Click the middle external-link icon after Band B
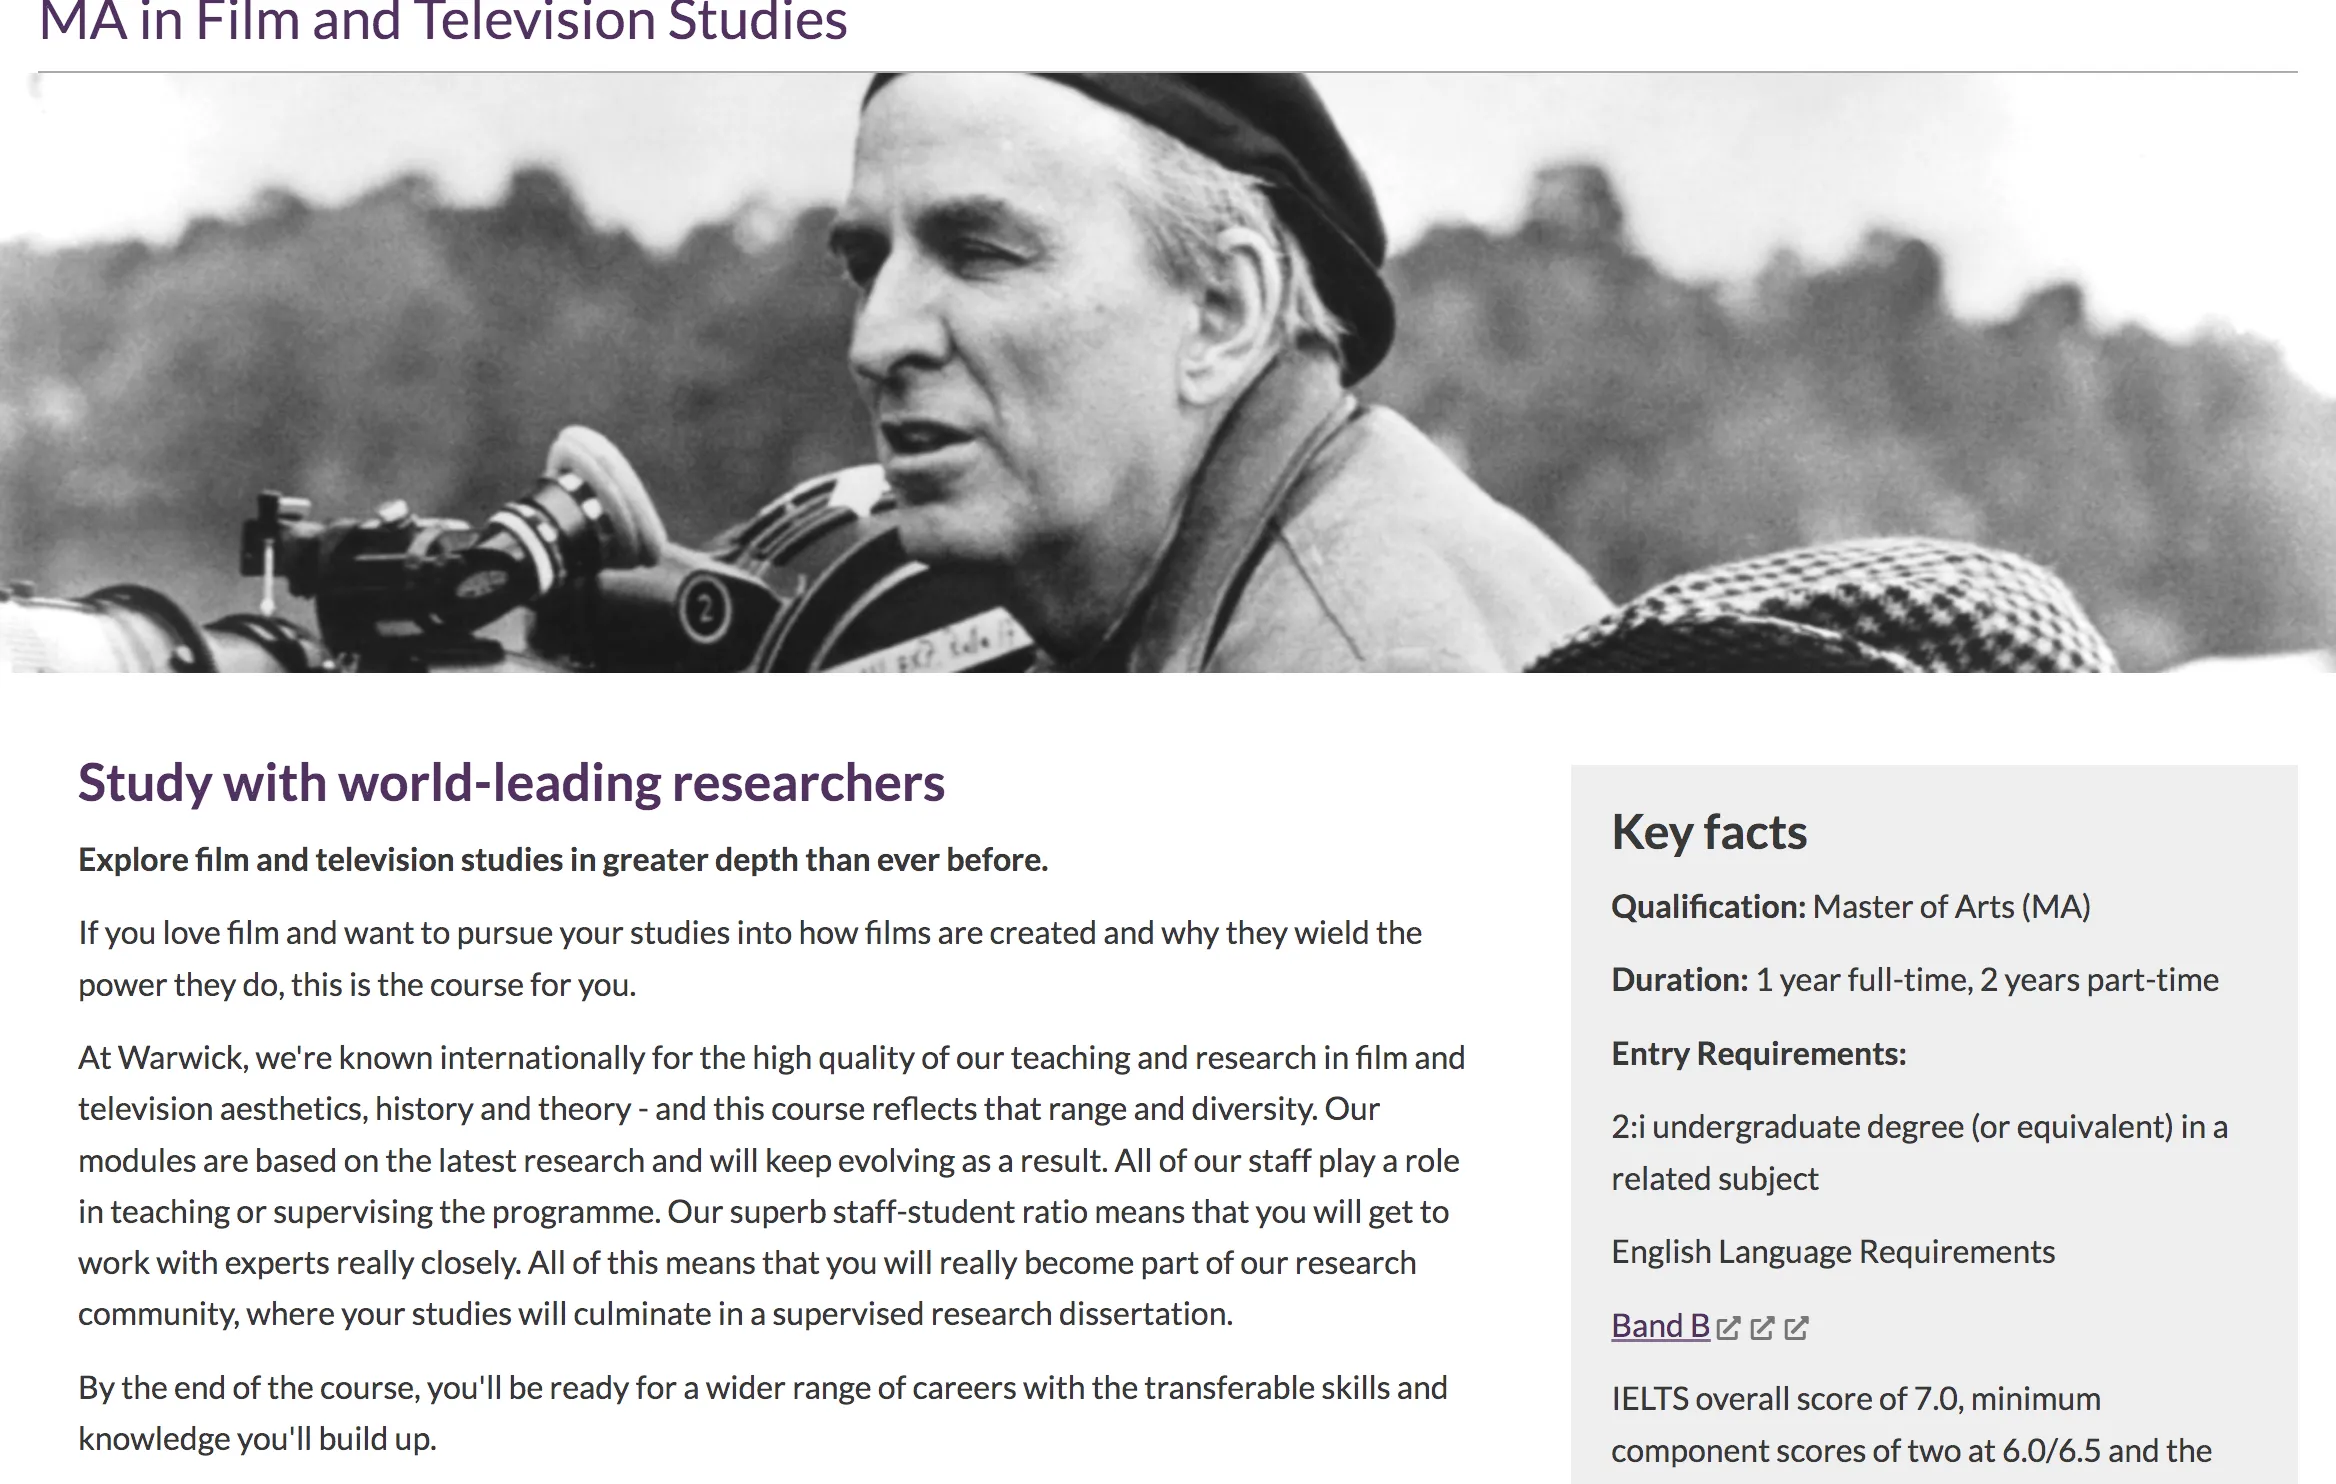Screen dimensions: 2336x1484 (x=1763, y=1328)
